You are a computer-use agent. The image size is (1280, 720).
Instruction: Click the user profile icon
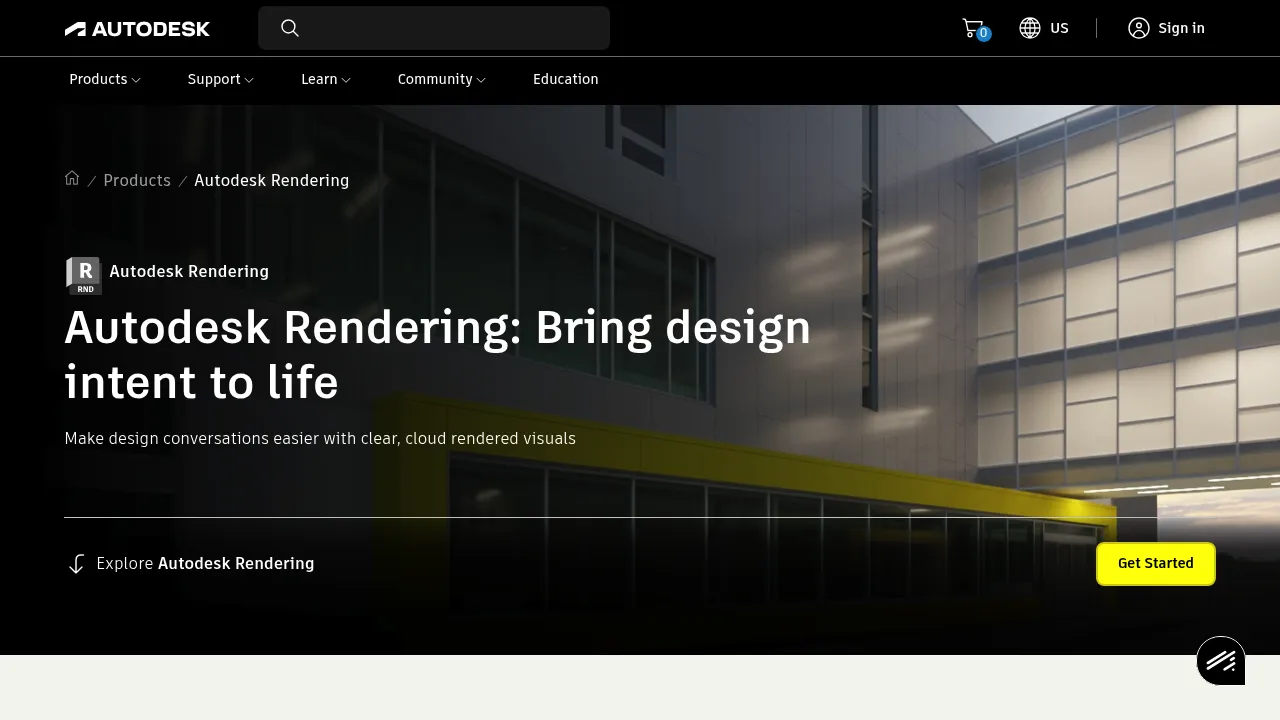pyautogui.click(x=1139, y=28)
